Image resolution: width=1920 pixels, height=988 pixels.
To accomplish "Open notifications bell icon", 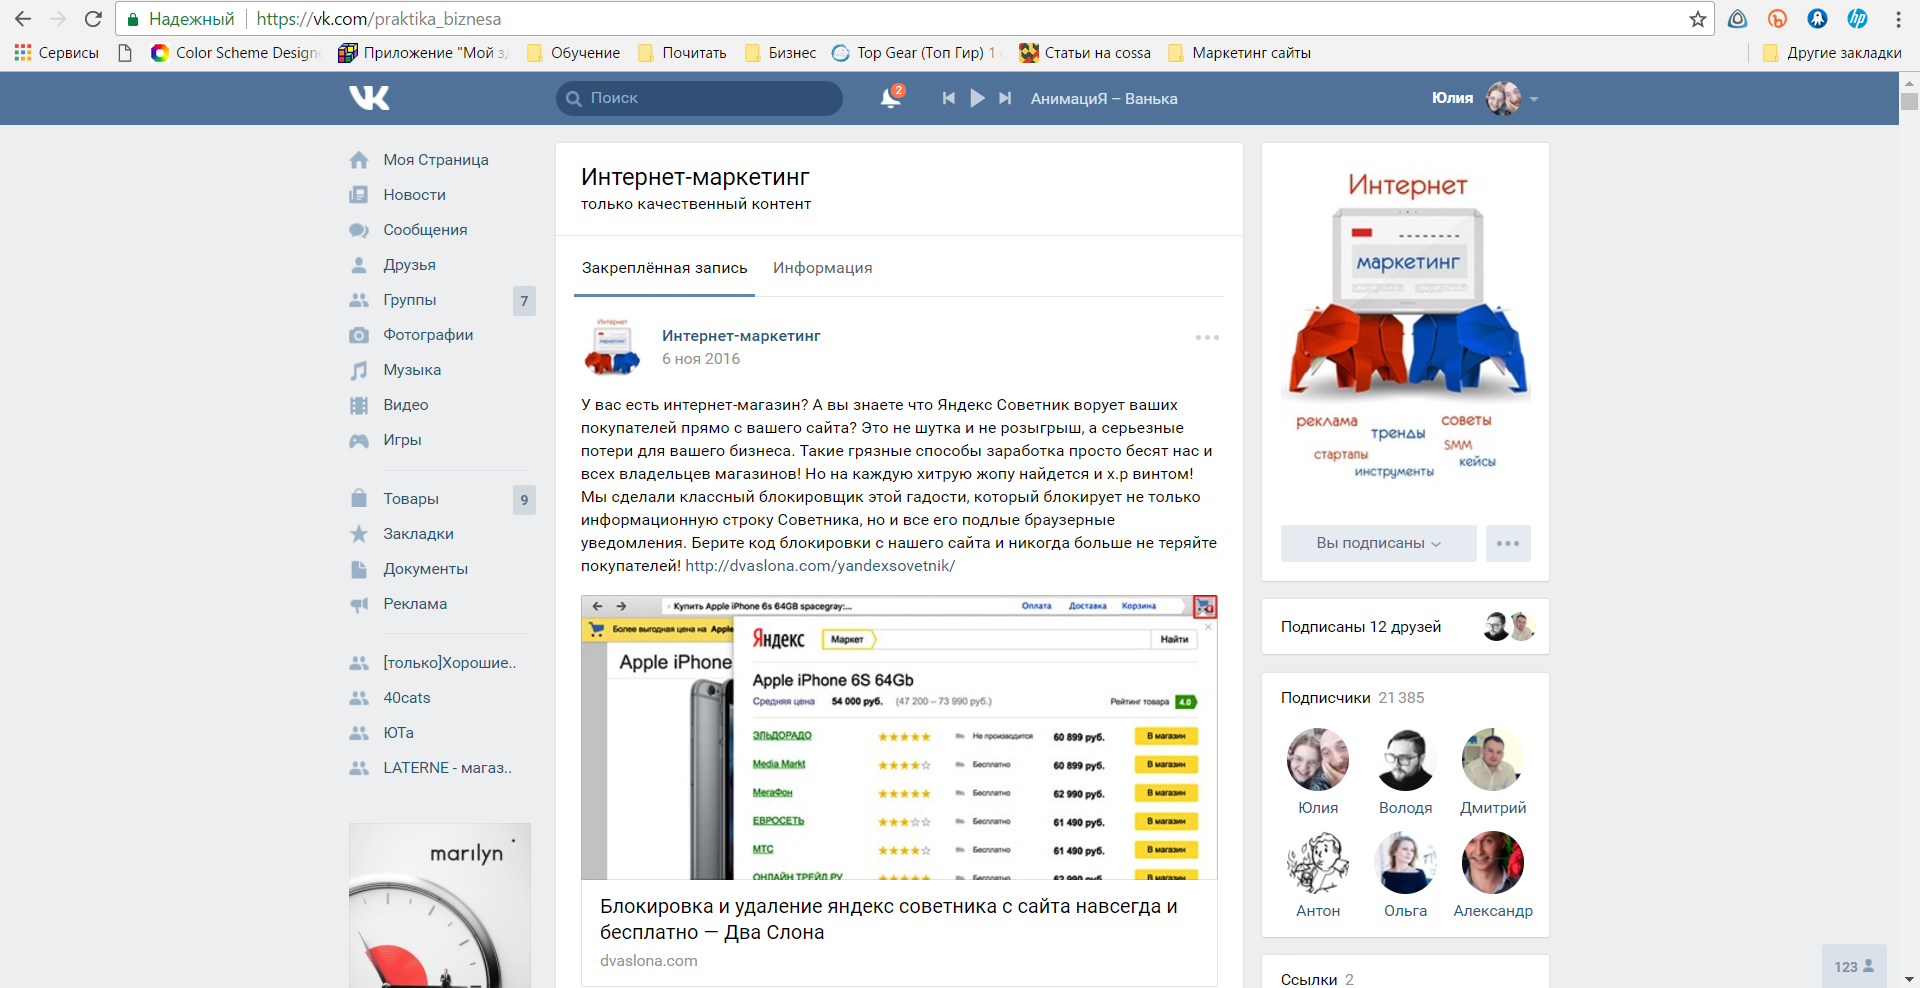I will 890,98.
